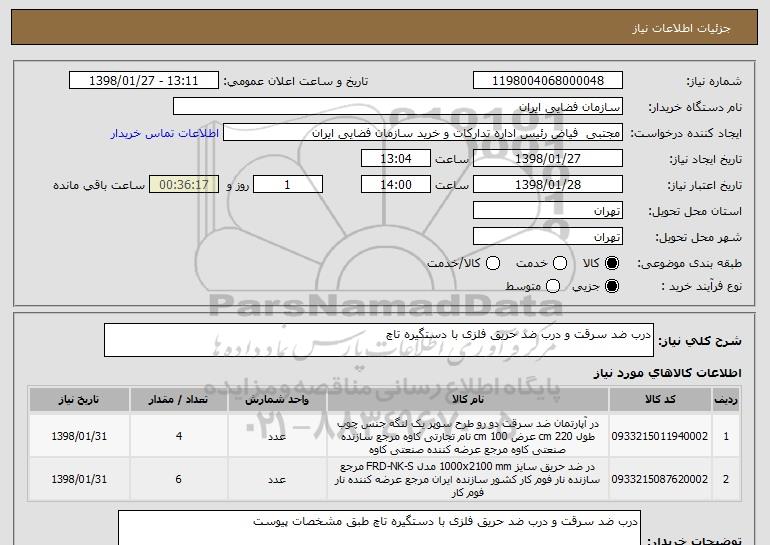Select the کالا/خدمت radio button
The image size is (770, 545).
pos(493,263)
